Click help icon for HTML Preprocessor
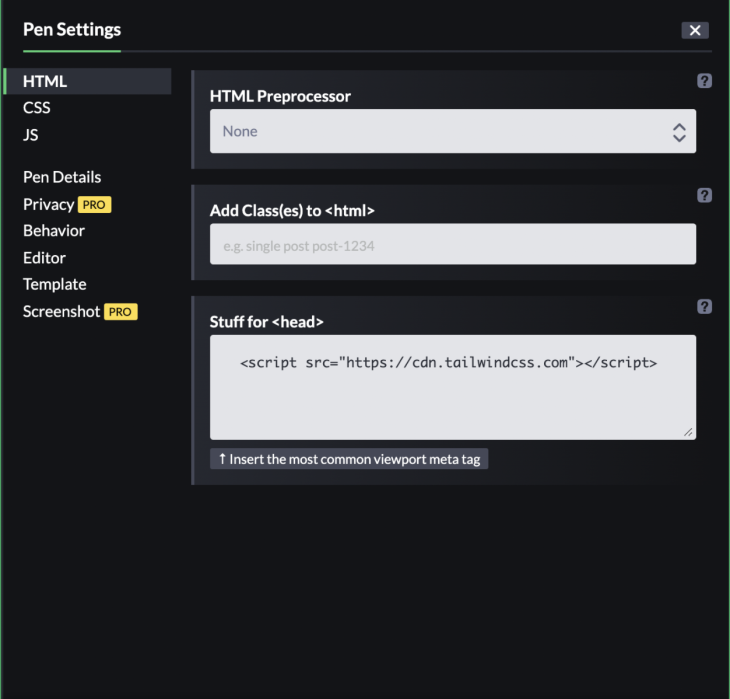The image size is (730, 699). pyautogui.click(x=704, y=81)
